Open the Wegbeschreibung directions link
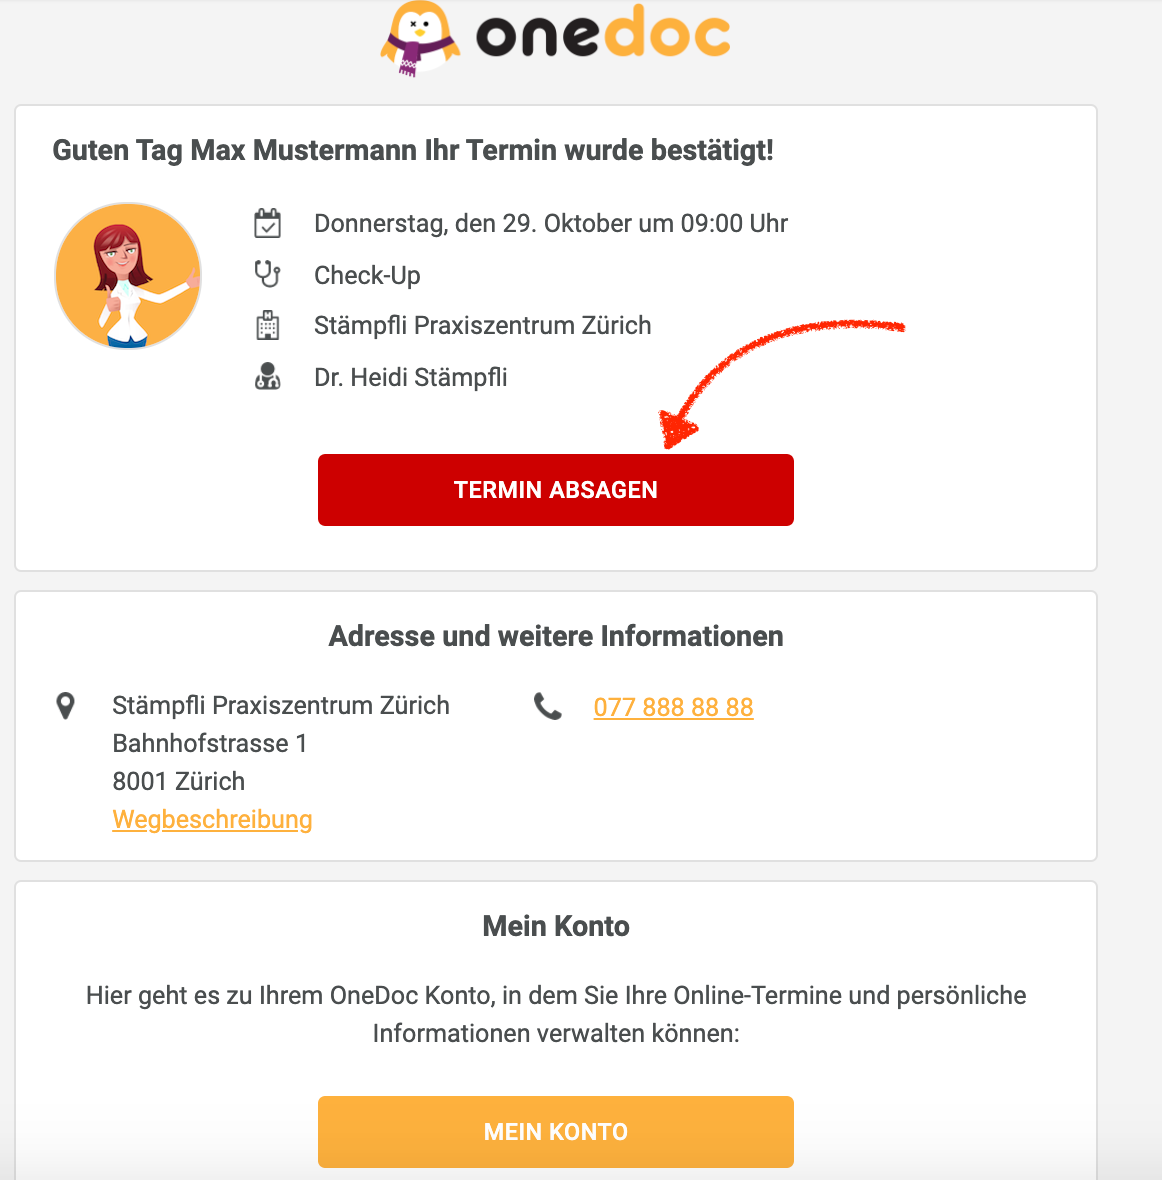Screen dimensions: 1162x1180 click(212, 819)
